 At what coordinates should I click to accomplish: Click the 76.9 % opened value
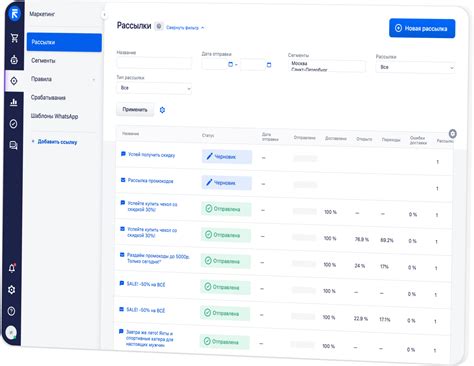361,239
